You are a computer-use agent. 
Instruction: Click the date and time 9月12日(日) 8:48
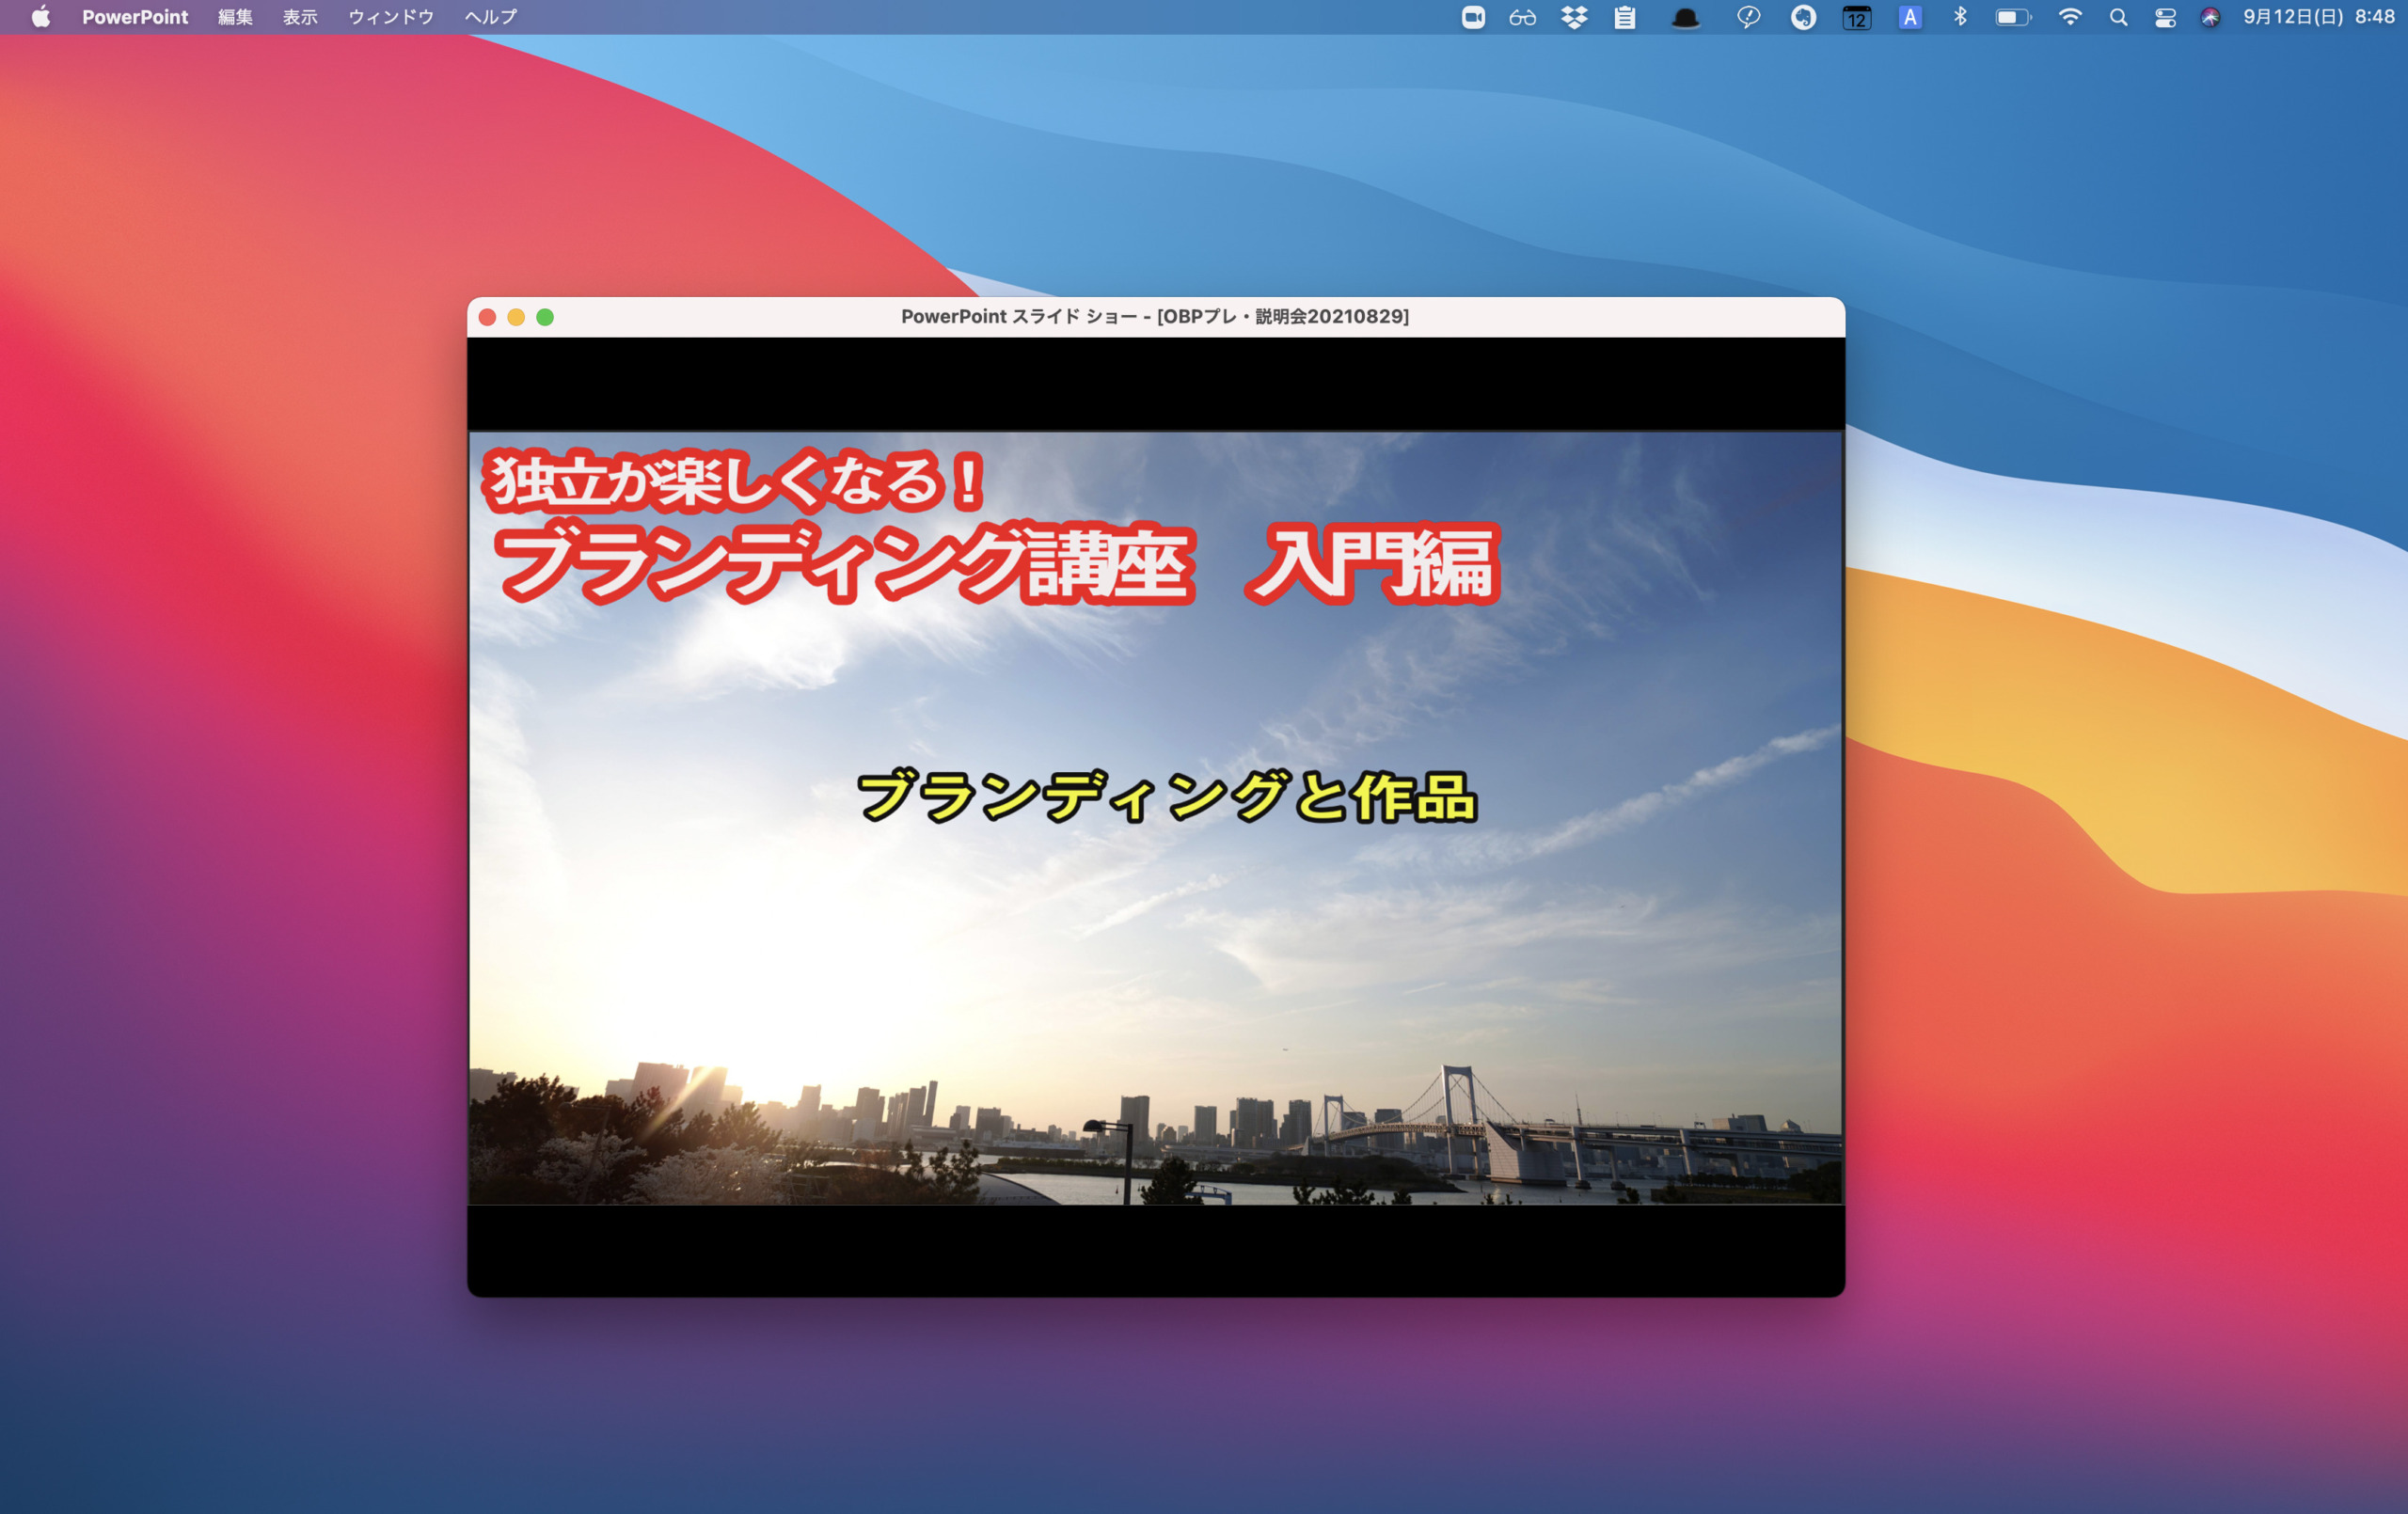point(2318,17)
